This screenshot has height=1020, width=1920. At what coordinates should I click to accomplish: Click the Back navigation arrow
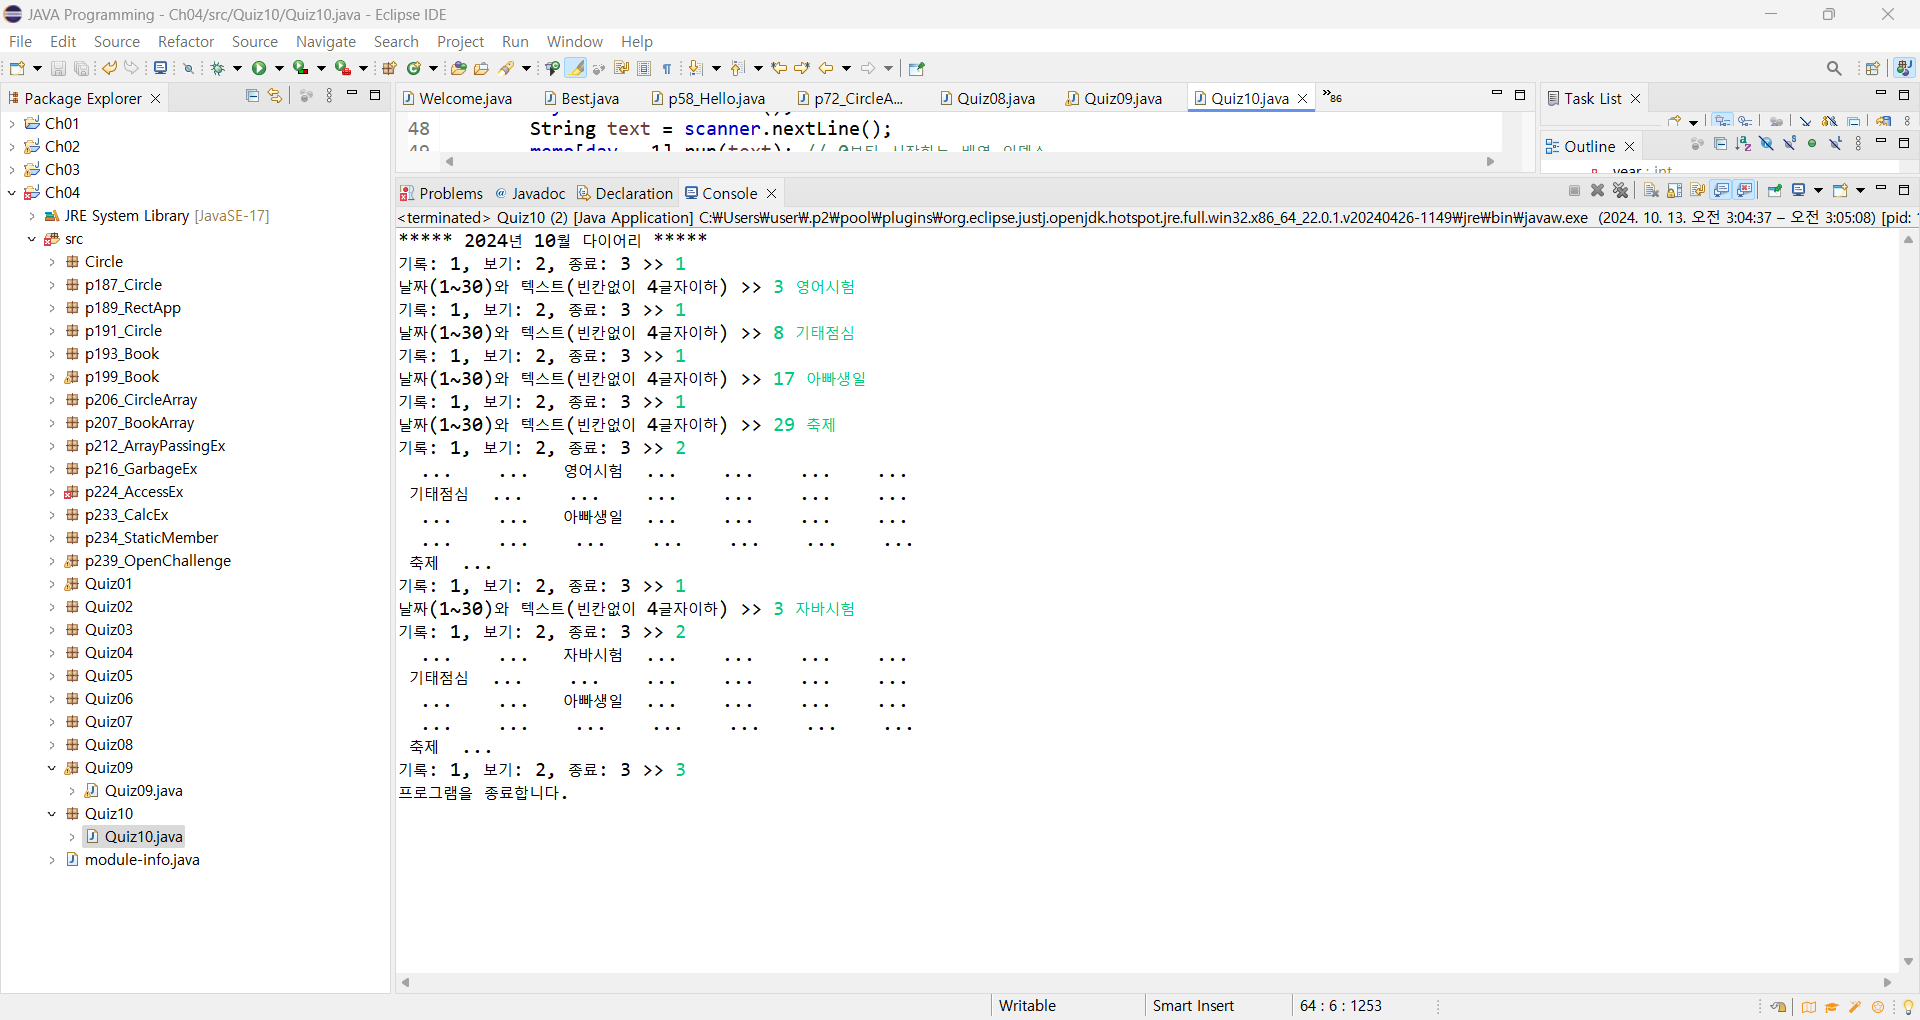point(826,68)
